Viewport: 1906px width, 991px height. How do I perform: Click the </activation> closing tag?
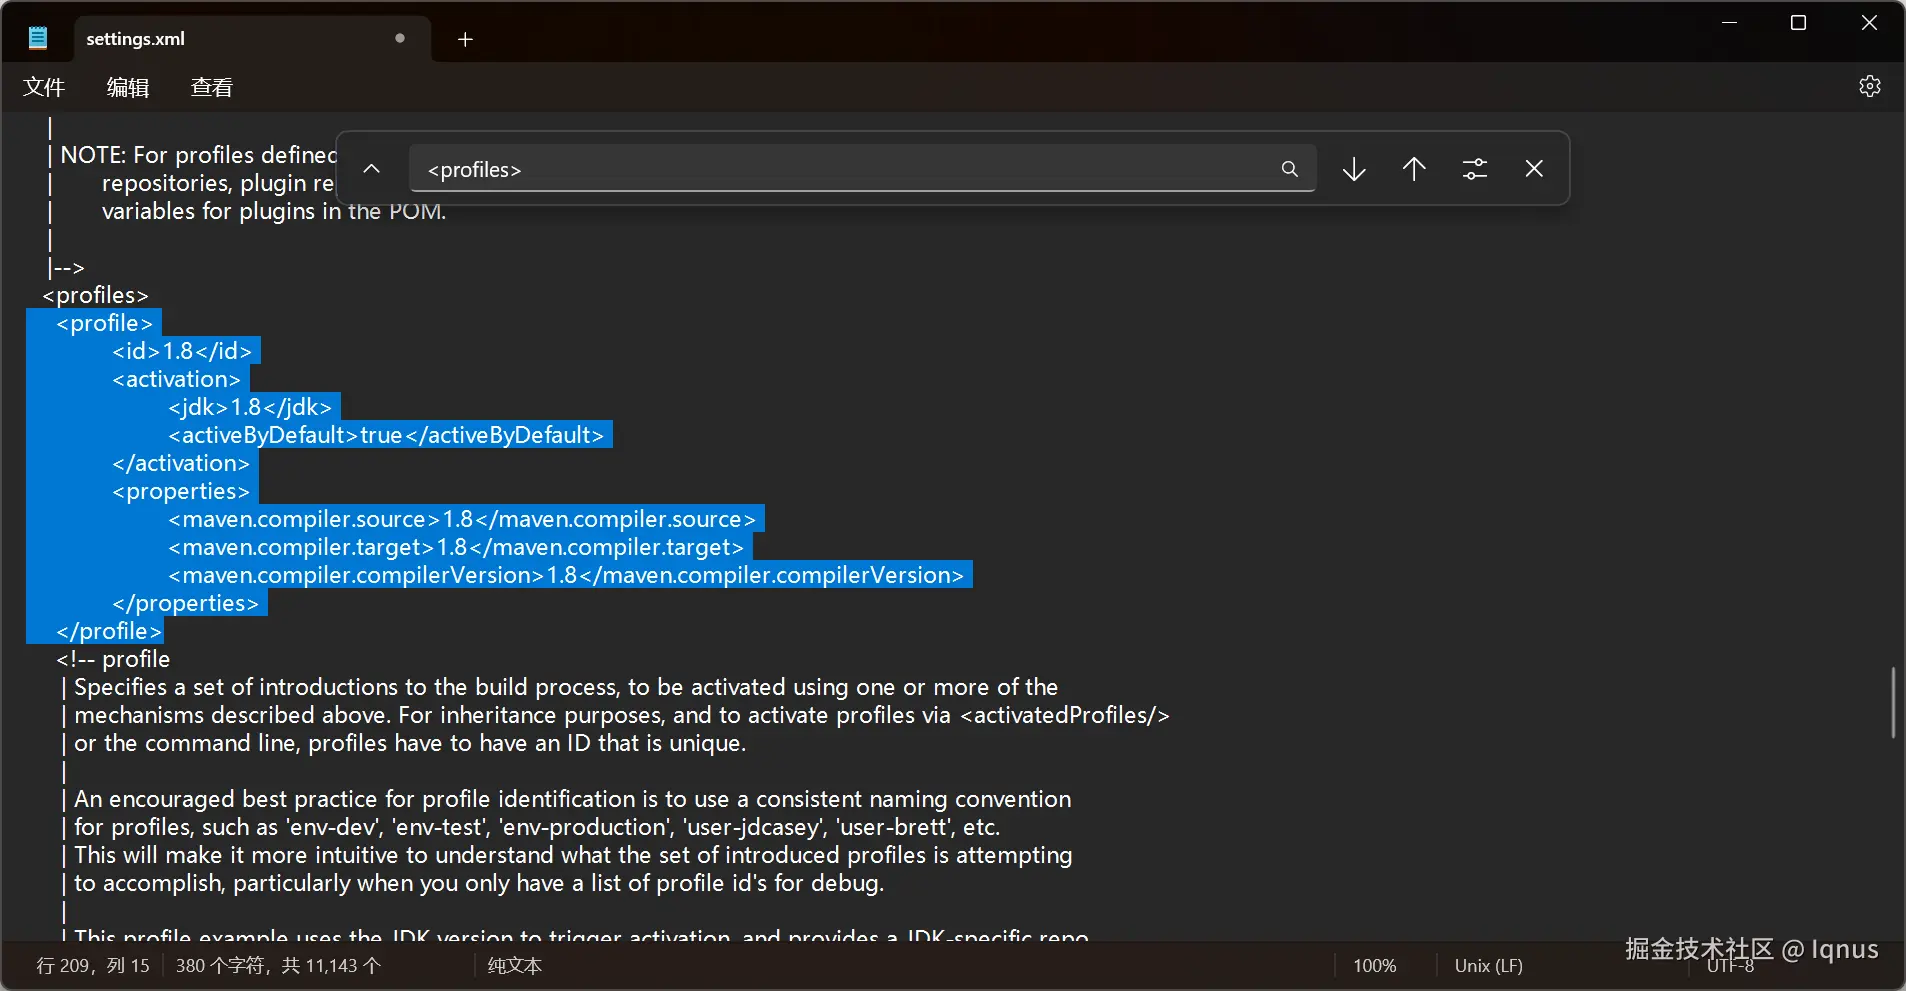(181, 463)
